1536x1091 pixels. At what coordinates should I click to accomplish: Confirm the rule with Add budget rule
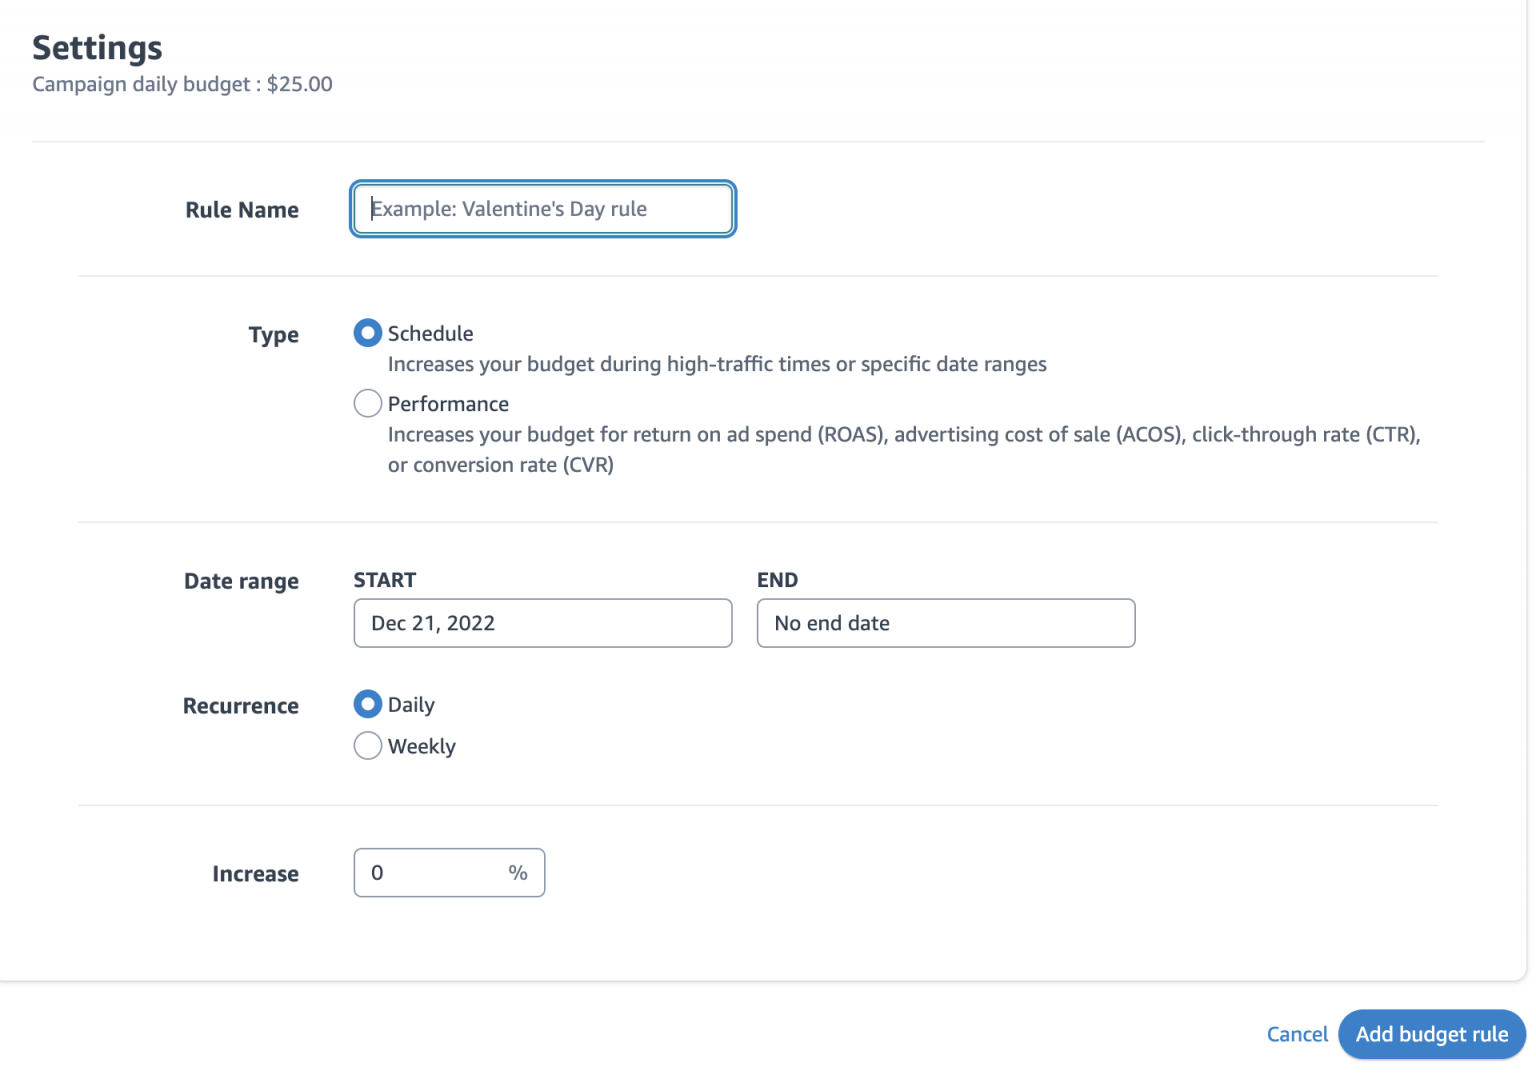(x=1431, y=1034)
